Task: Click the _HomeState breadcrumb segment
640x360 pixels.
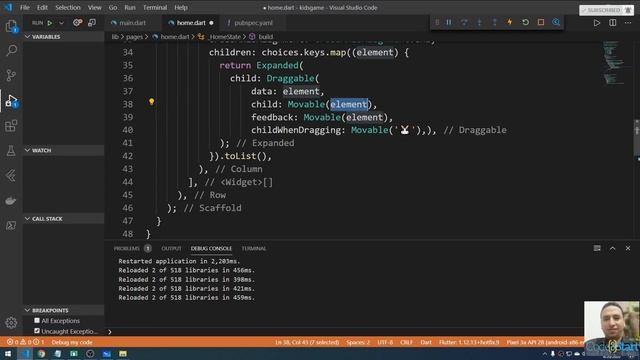Action: (x=225, y=37)
